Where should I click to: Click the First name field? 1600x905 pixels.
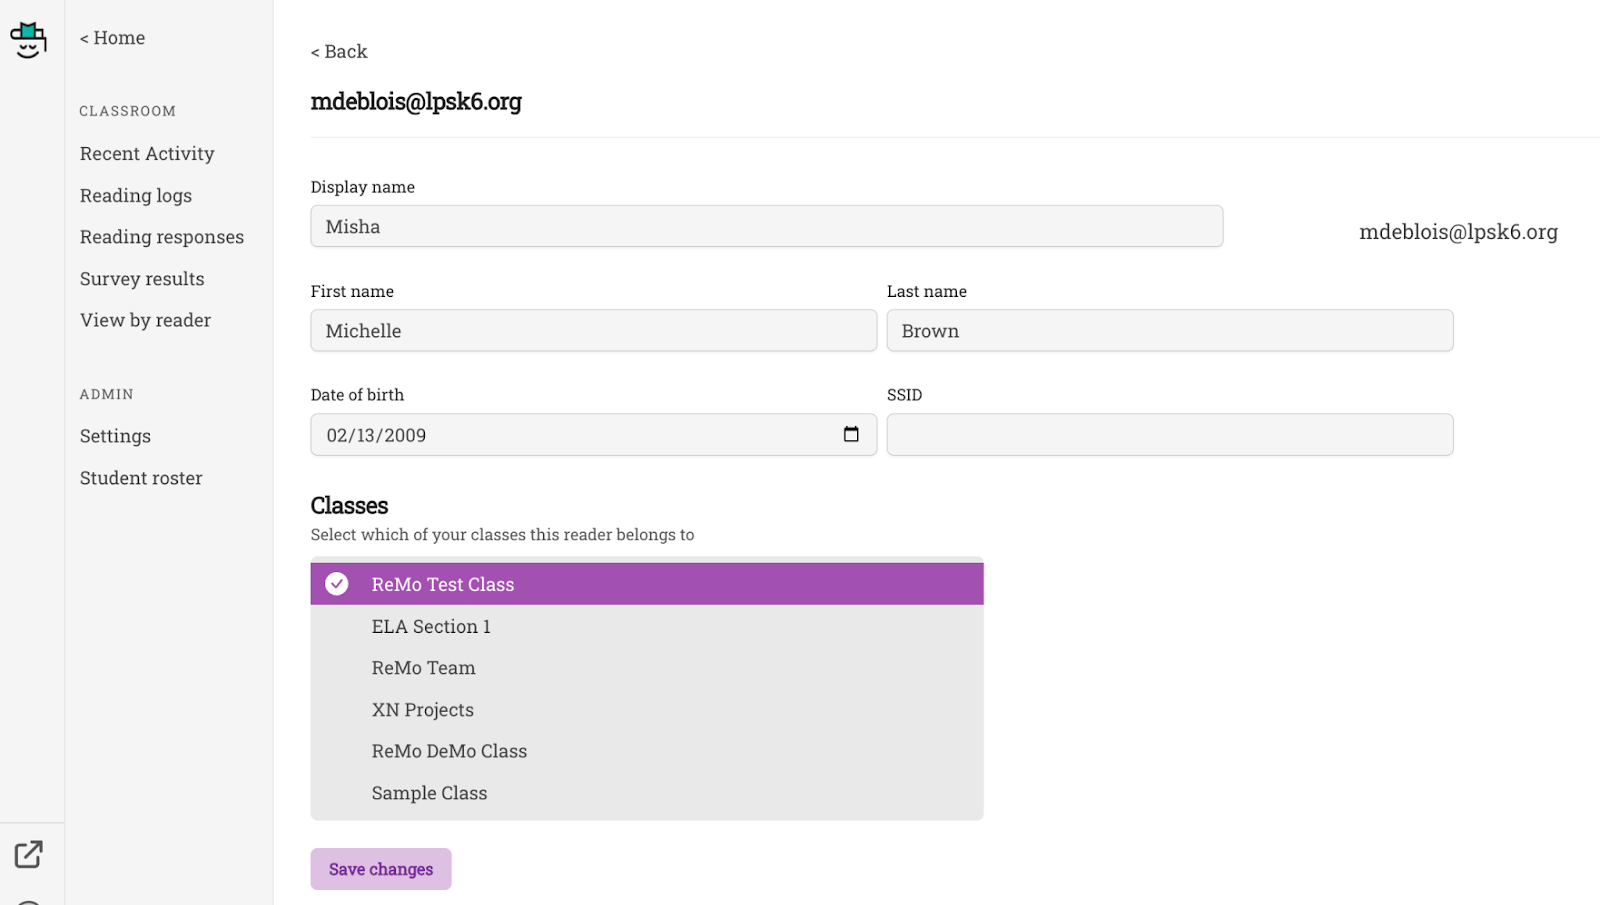pyautogui.click(x=594, y=330)
